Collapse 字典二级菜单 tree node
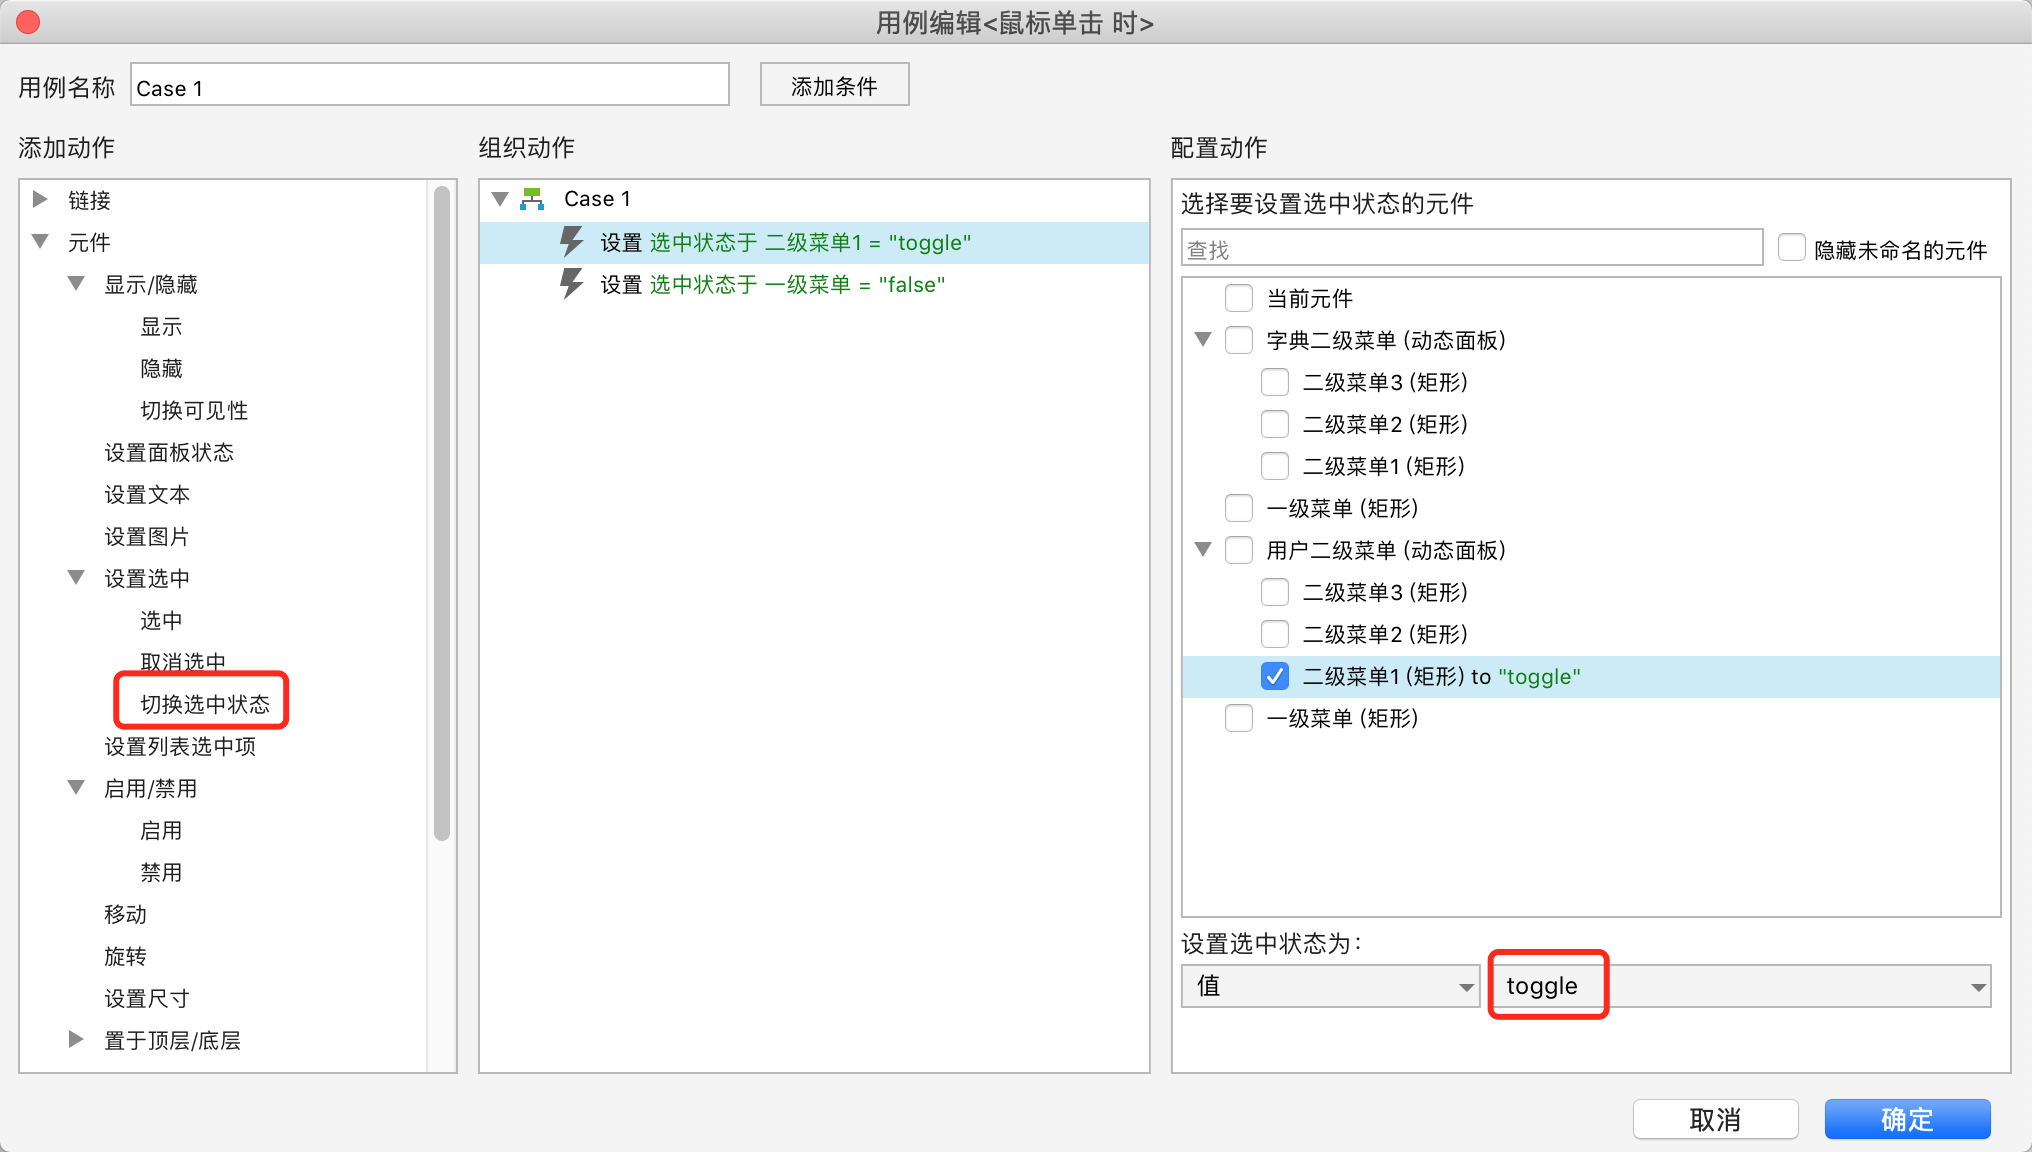2032x1152 pixels. coord(1203,339)
